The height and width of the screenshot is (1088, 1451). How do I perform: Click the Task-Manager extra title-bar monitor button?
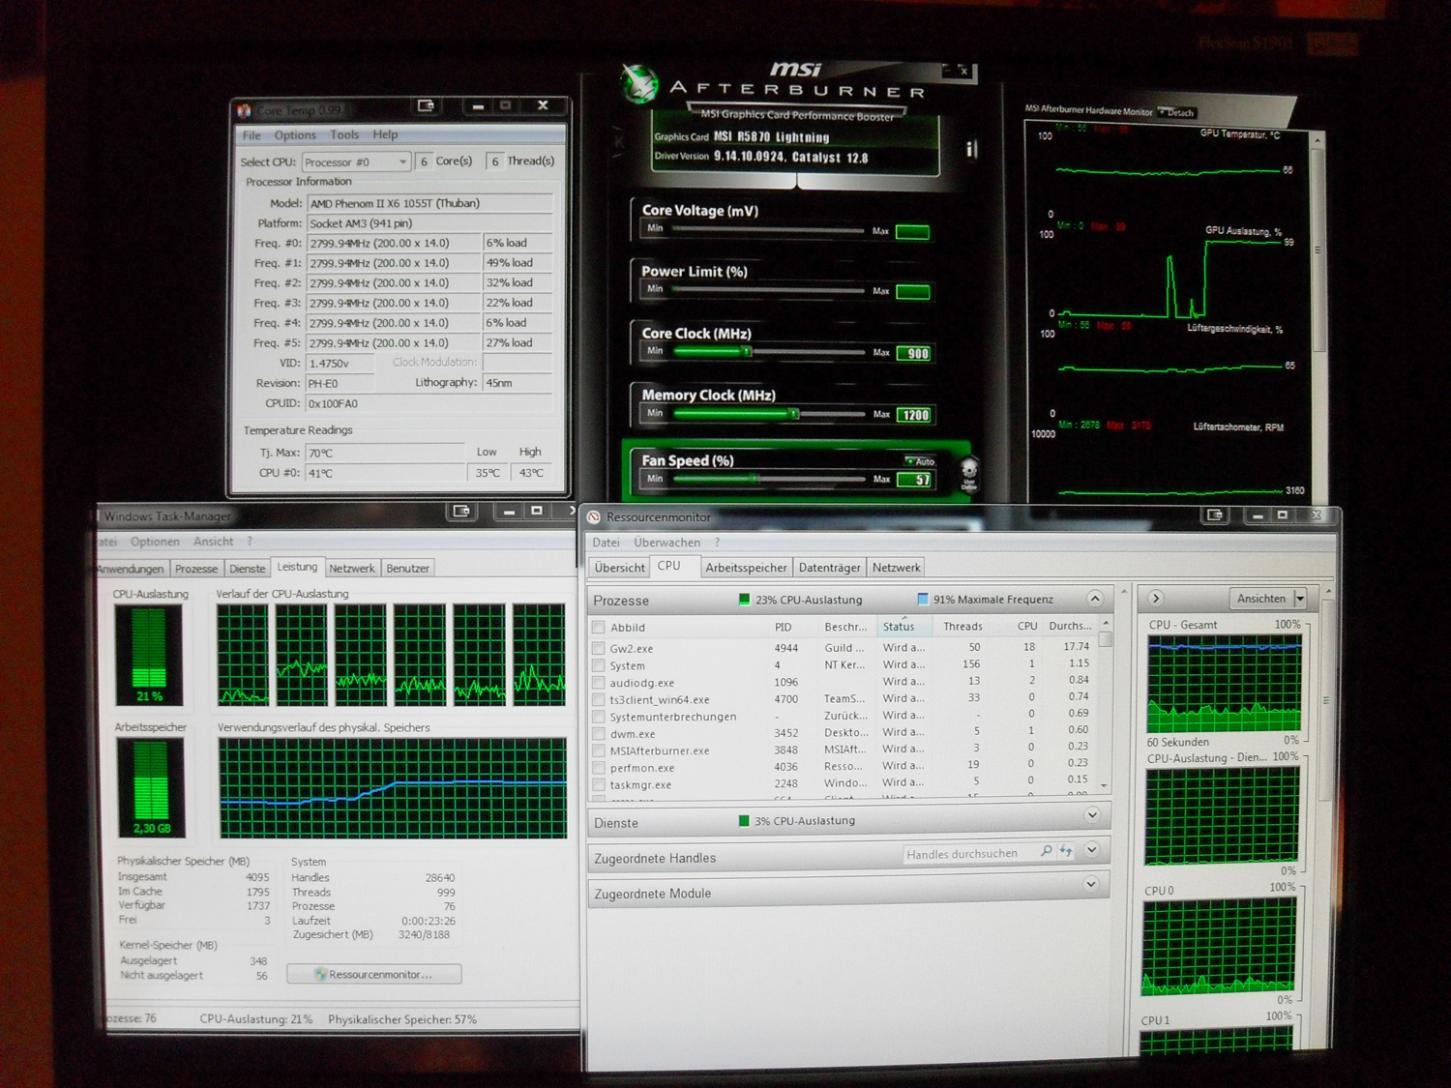(x=461, y=512)
